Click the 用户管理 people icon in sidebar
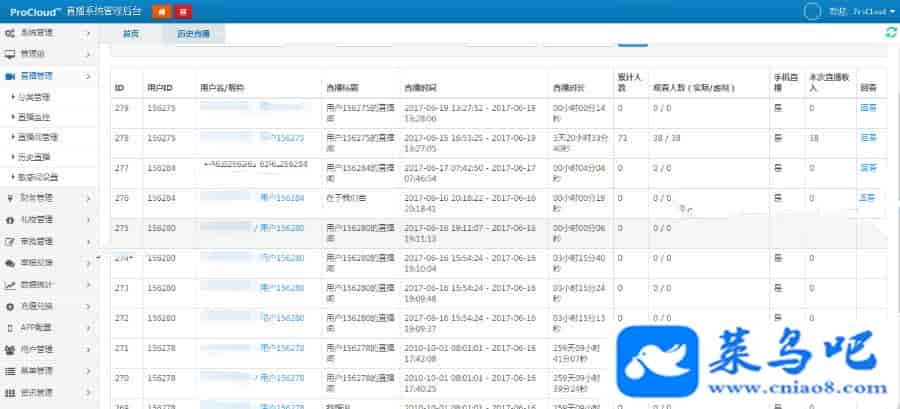Viewport: 900px width, 409px height. 10,349
